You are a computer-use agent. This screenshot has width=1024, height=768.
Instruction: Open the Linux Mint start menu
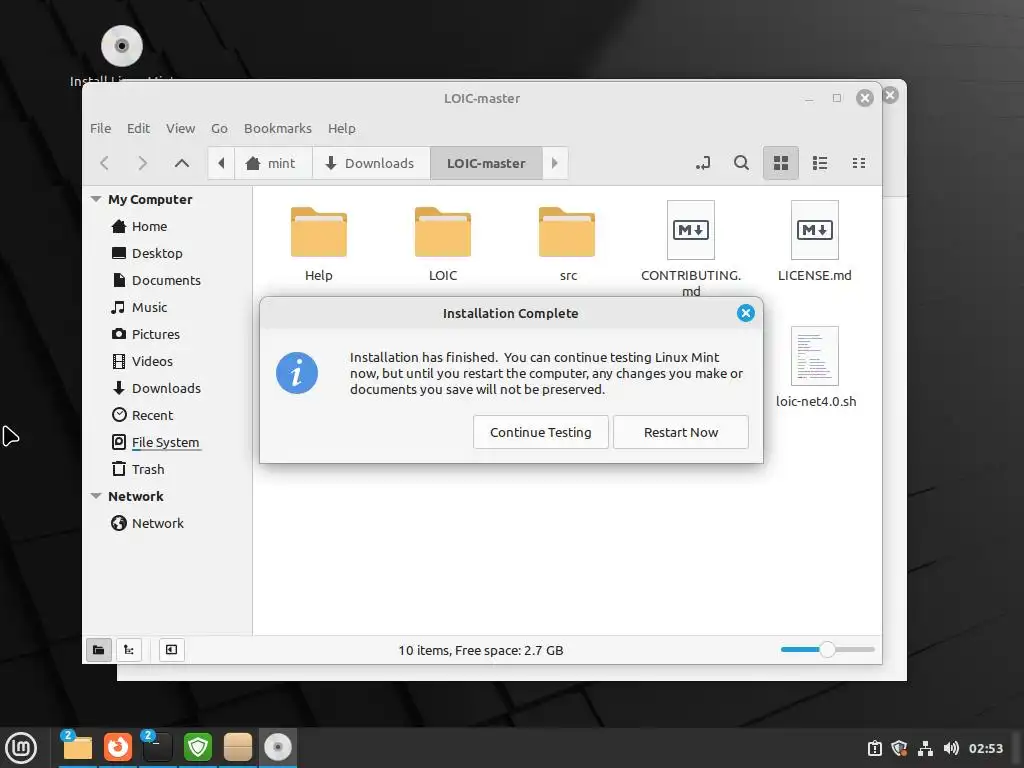pyautogui.click(x=21, y=748)
